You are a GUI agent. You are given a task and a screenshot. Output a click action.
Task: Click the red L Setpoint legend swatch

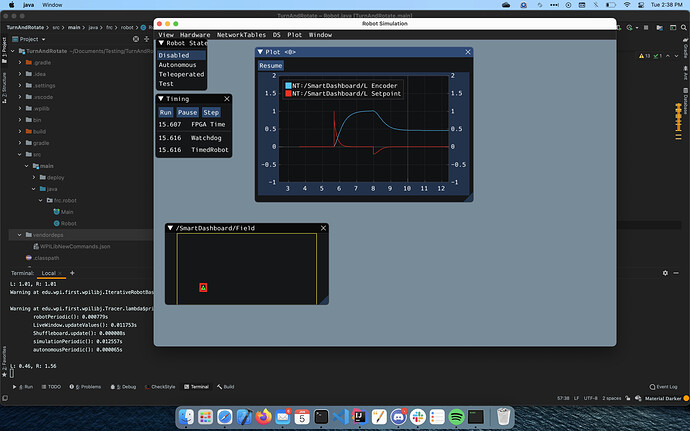click(x=288, y=93)
